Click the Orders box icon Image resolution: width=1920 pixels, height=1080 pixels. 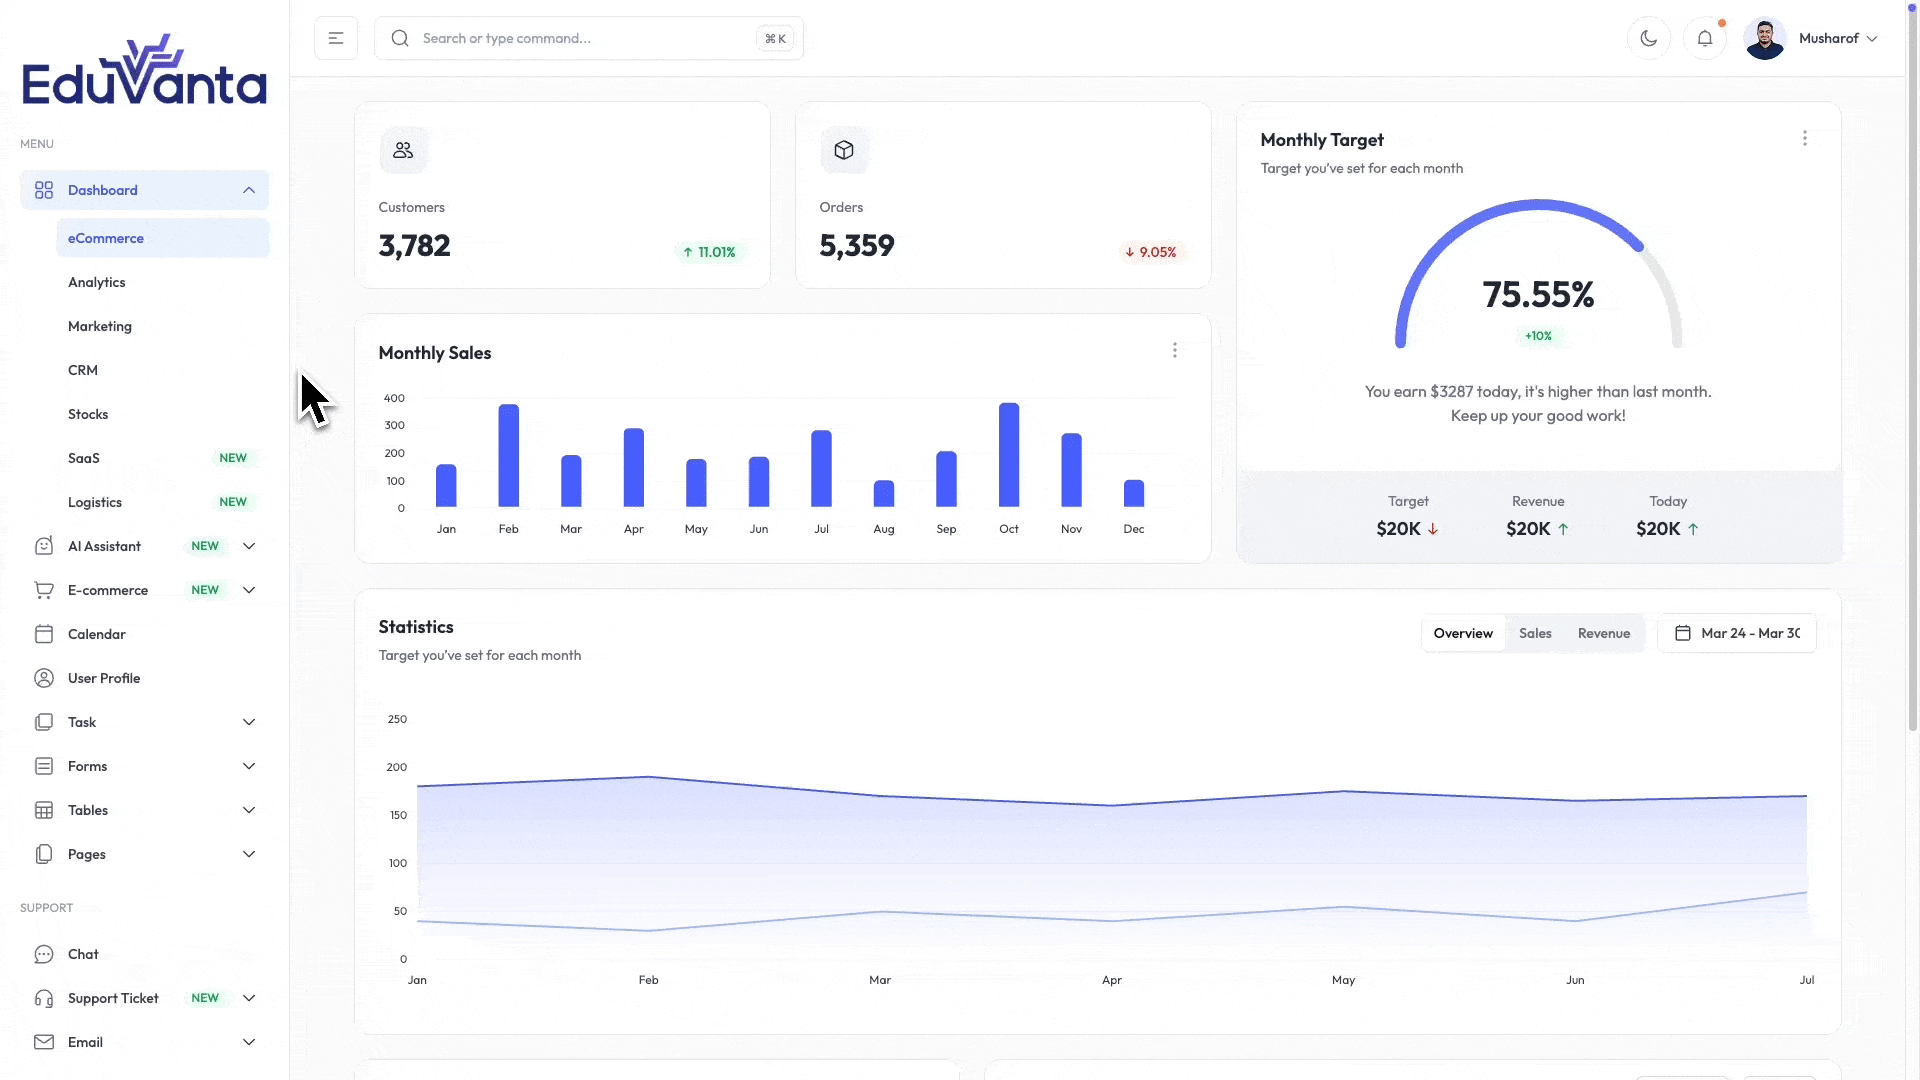[844, 150]
